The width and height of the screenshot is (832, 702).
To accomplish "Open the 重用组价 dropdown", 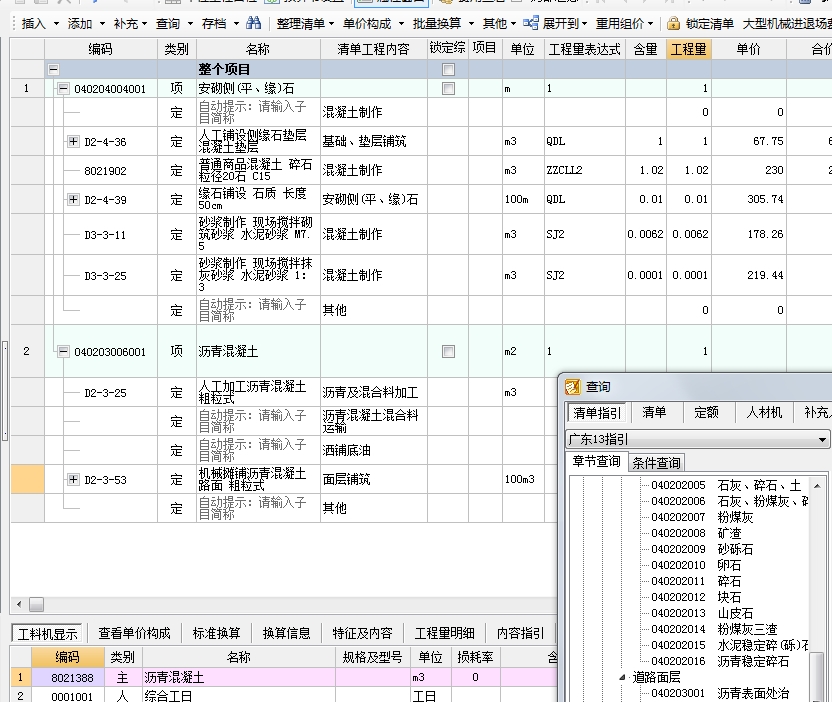I will pyautogui.click(x=624, y=24).
